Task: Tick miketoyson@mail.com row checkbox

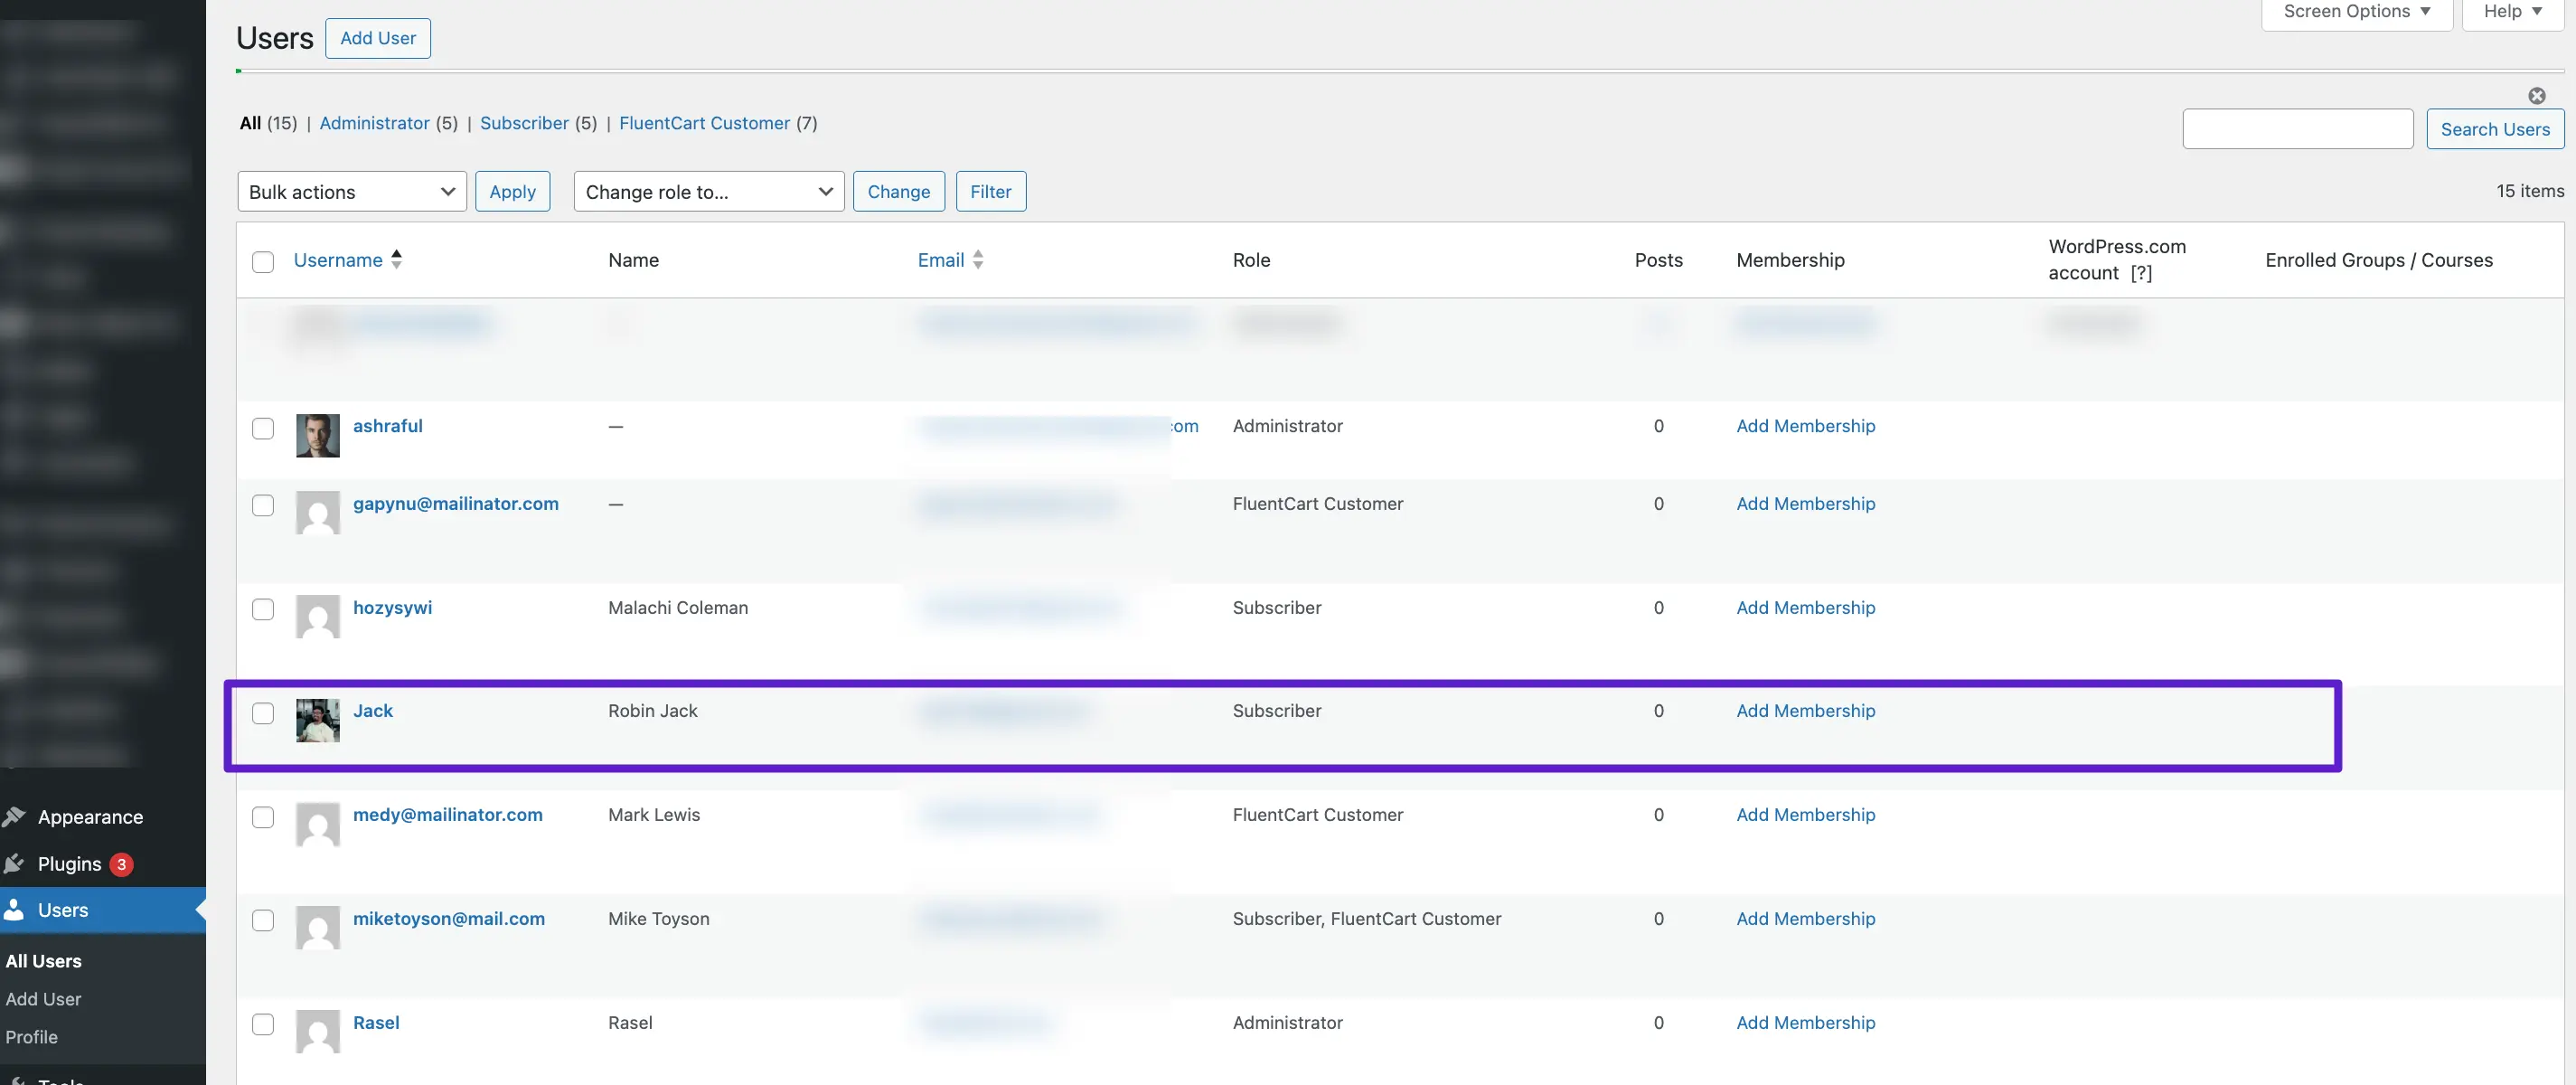Action: [263, 920]
